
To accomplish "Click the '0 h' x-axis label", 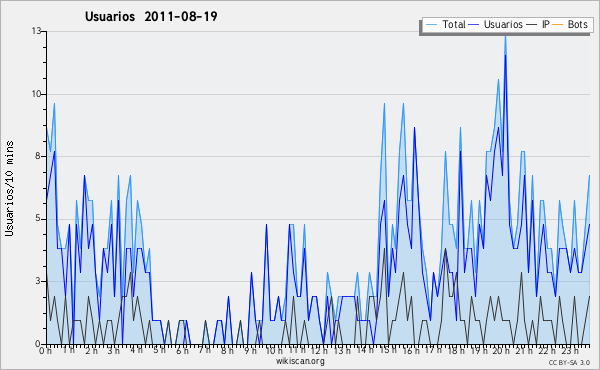I will click(x=45, y=350).
